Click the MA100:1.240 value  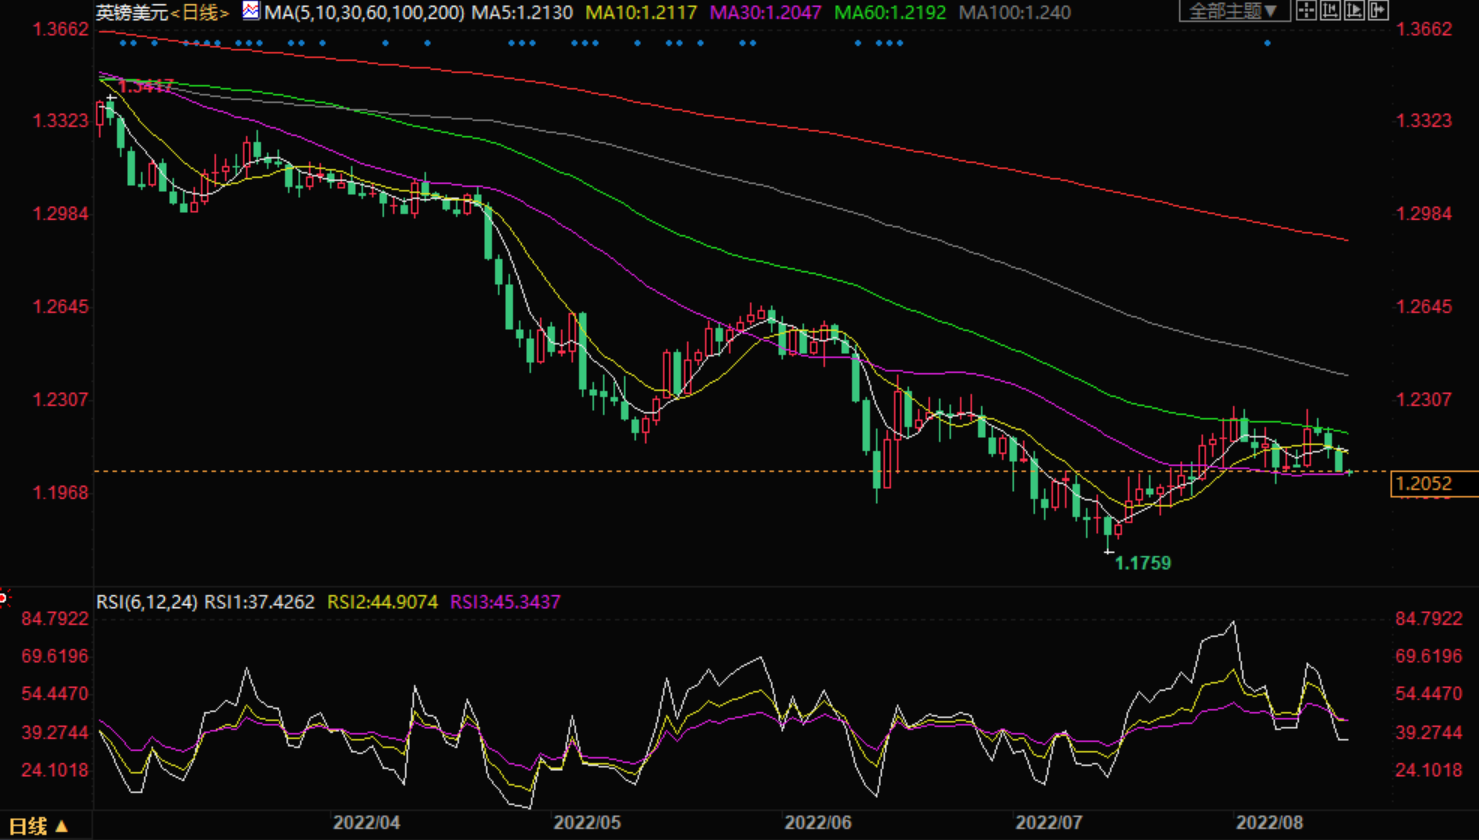[1014, 13]
